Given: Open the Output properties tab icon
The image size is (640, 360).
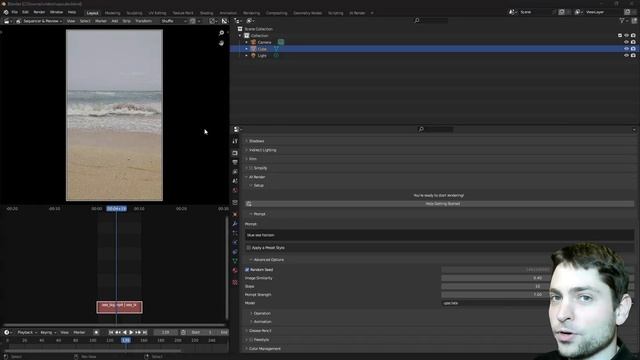Looking at the screenshot, I should tap(235, 162).
